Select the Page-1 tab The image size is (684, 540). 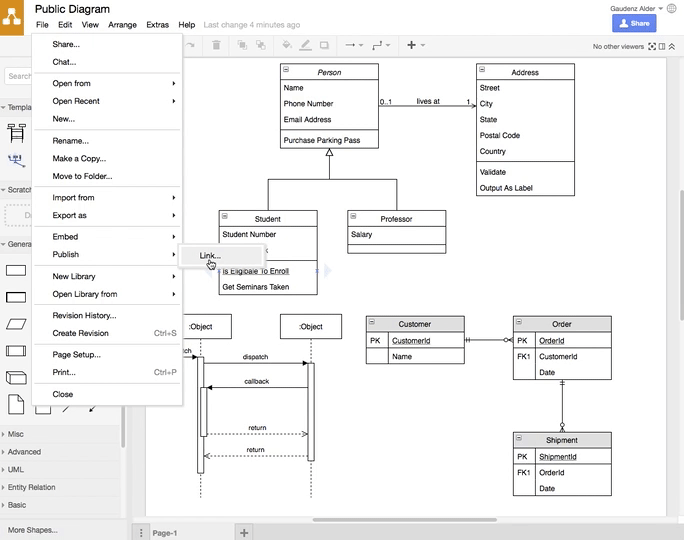165,533
